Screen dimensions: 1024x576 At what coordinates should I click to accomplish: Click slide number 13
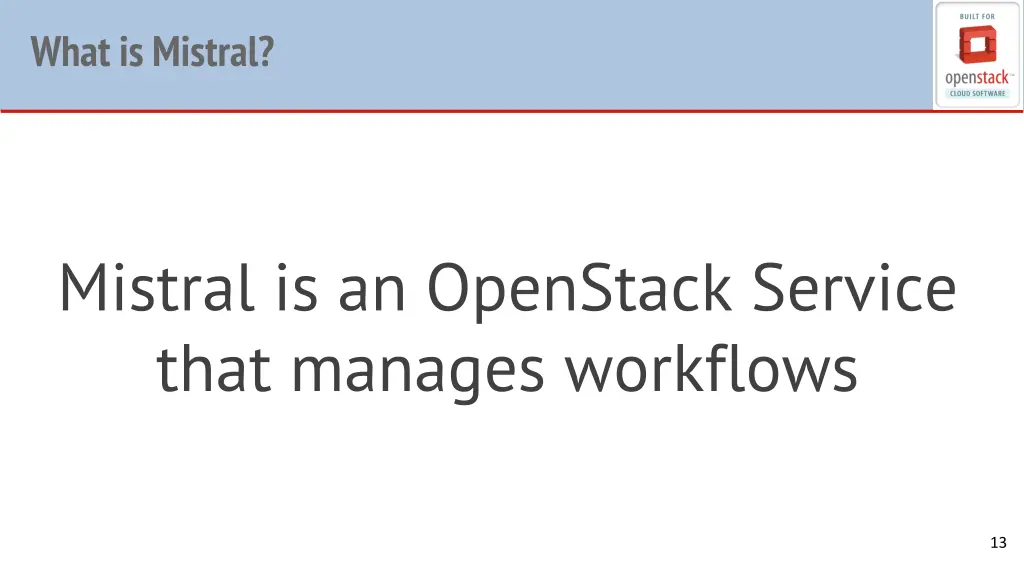(x=999, y=543)
